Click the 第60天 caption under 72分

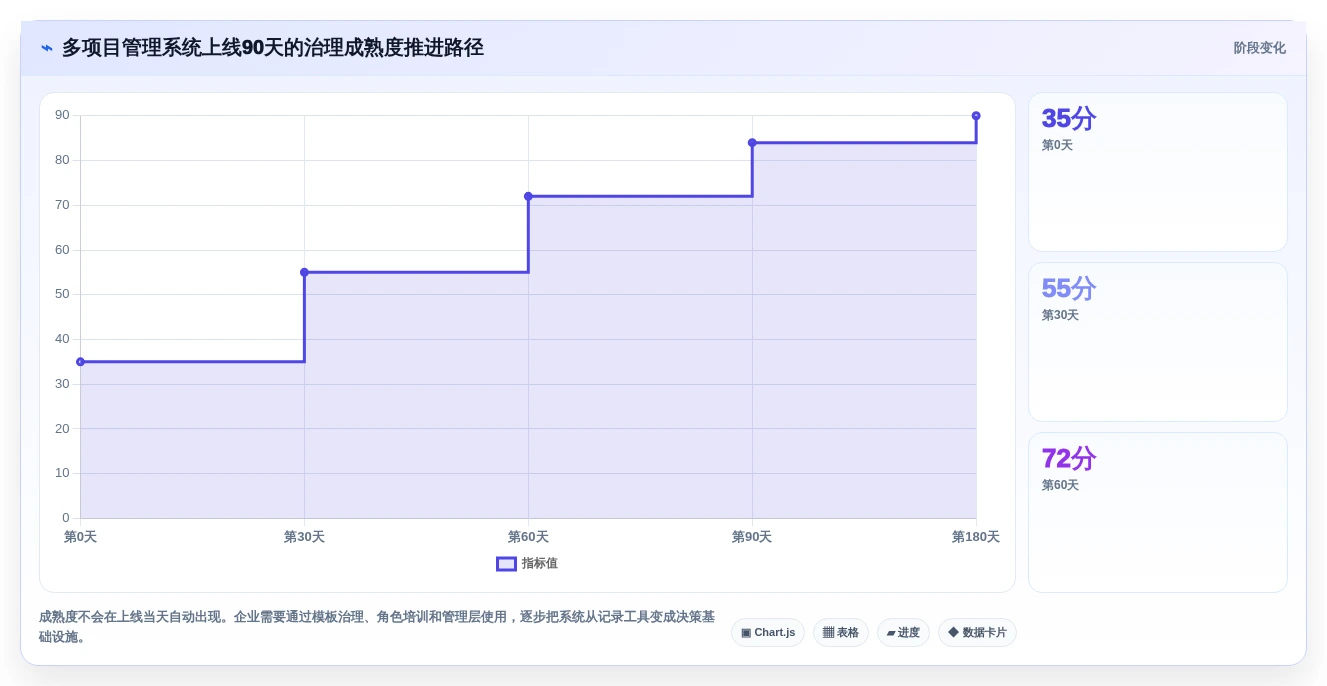tap(1060, 485)
